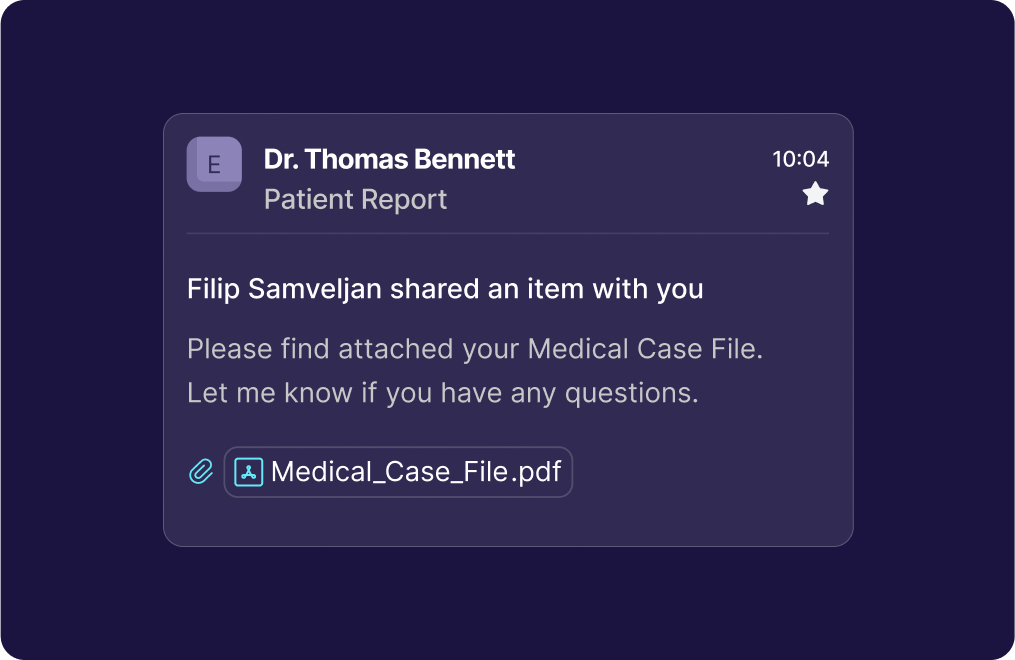The image size is (1015, 660).
Task: Click the paperclip attachment icon
Action: point(201,472)
